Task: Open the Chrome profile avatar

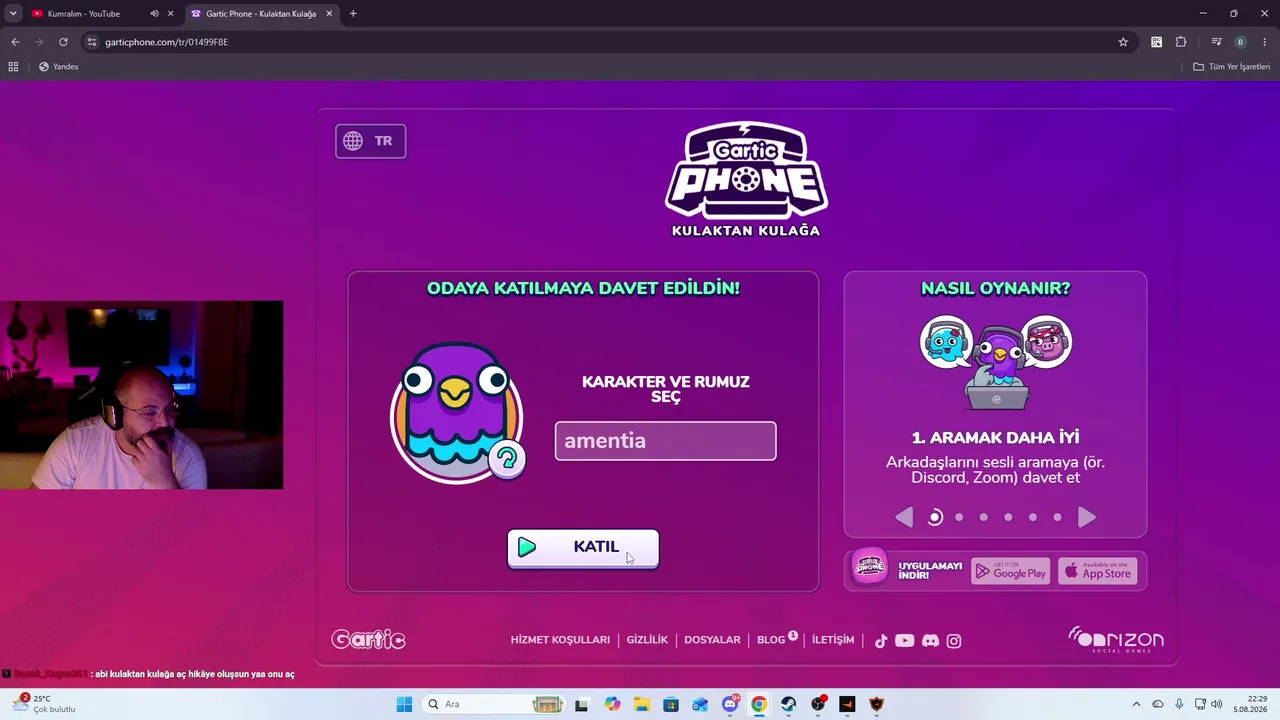Action: click(1241, 42)
